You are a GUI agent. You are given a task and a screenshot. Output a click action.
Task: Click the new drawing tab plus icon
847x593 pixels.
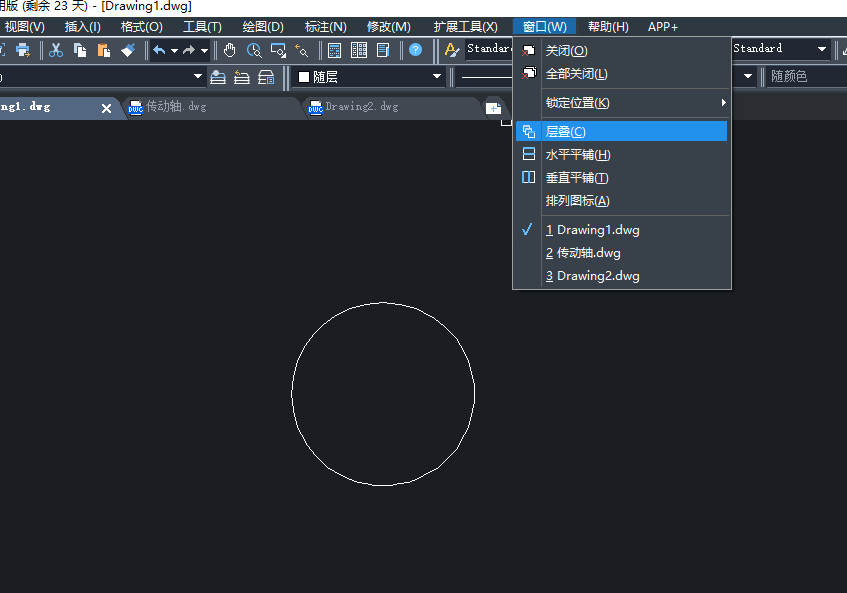493,107
